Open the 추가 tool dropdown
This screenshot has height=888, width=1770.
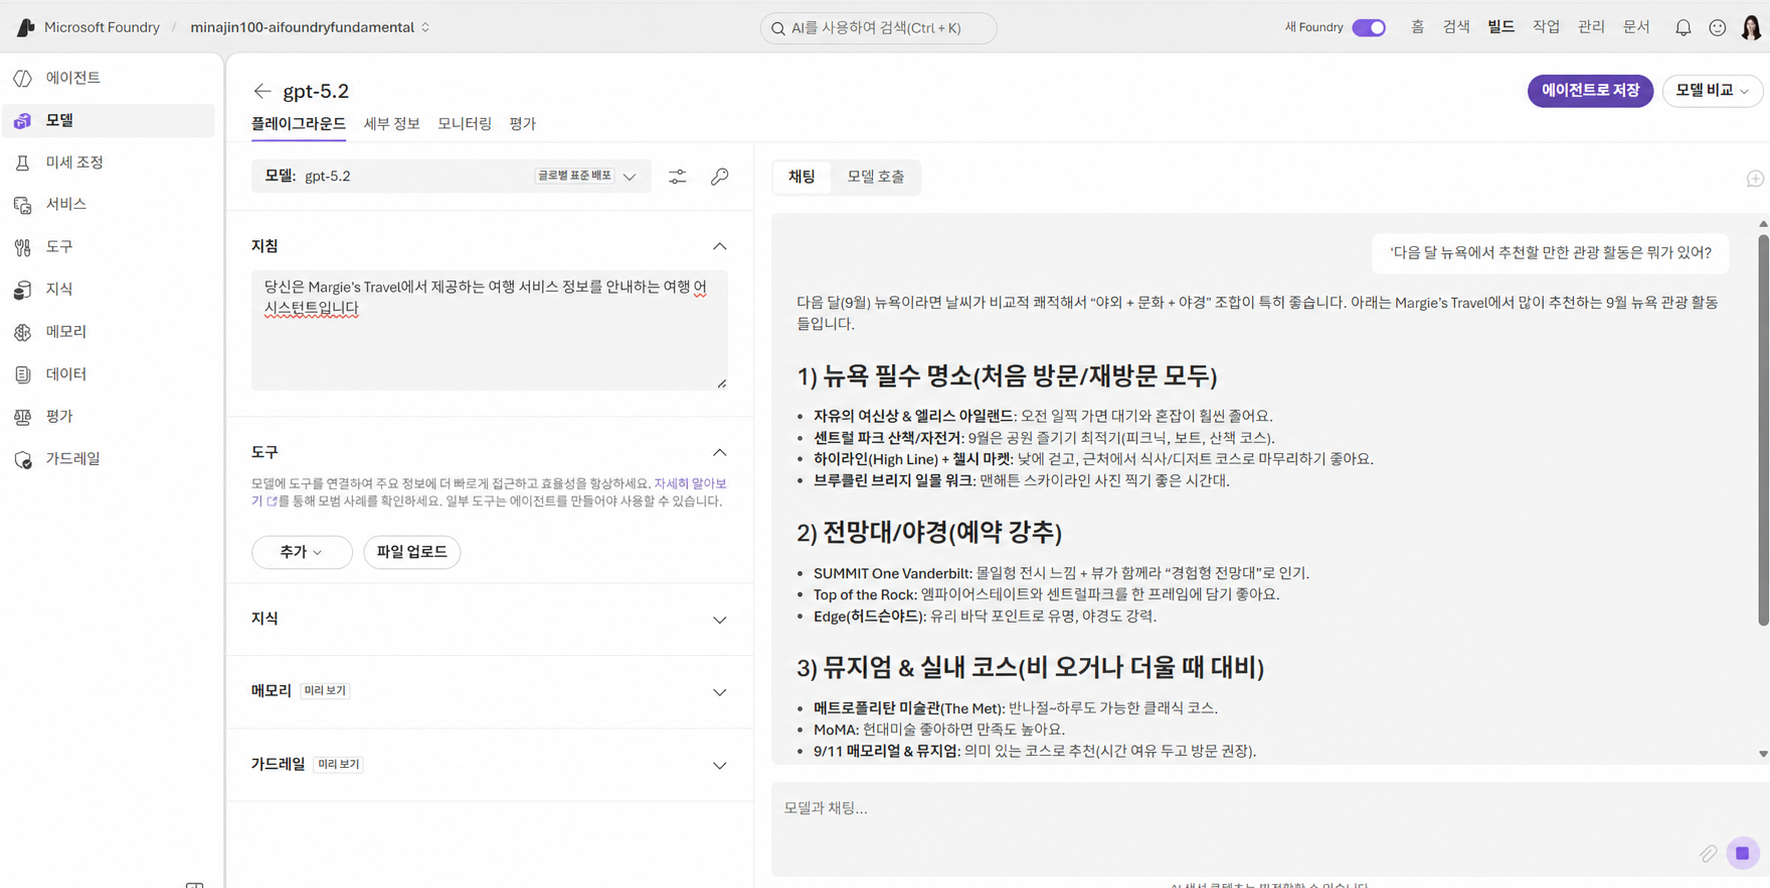click(302, 552)
